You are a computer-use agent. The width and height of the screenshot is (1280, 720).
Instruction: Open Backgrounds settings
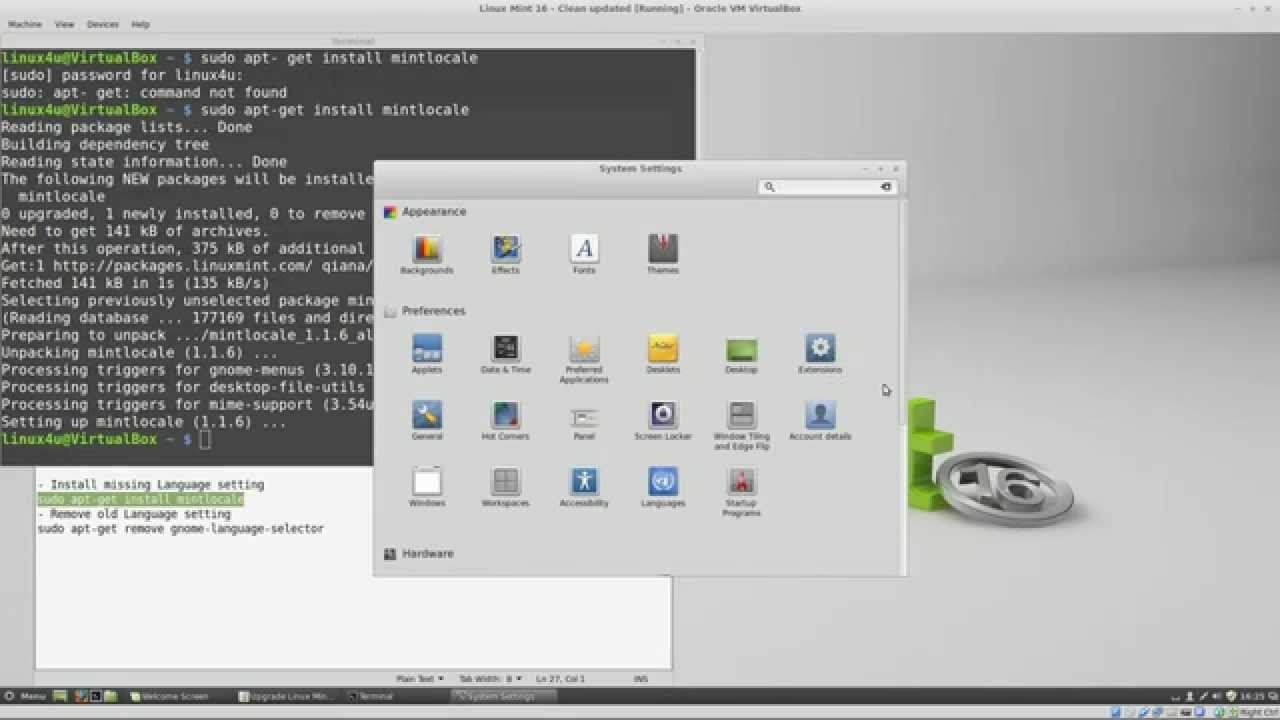coord(427,254)
